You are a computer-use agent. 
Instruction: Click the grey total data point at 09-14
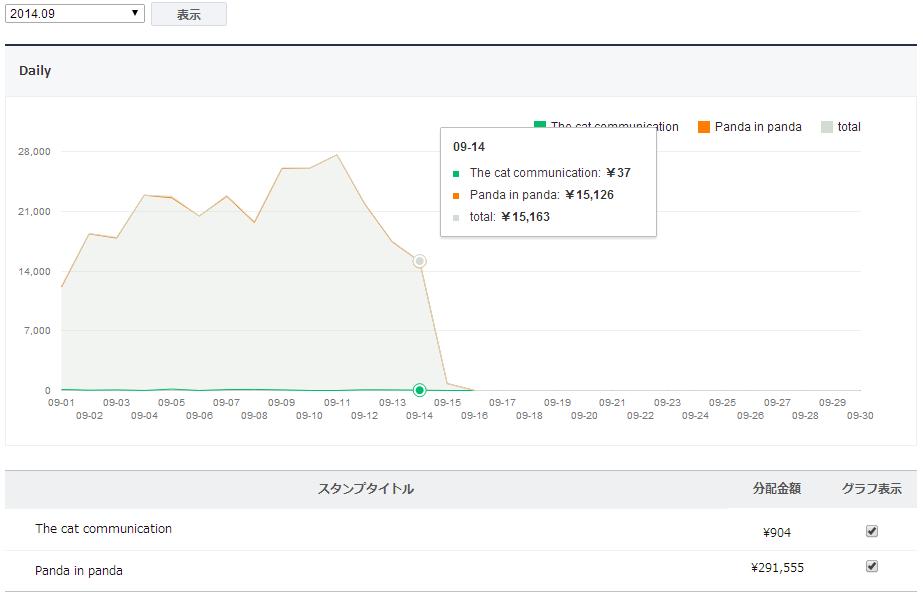coord(420,261)
